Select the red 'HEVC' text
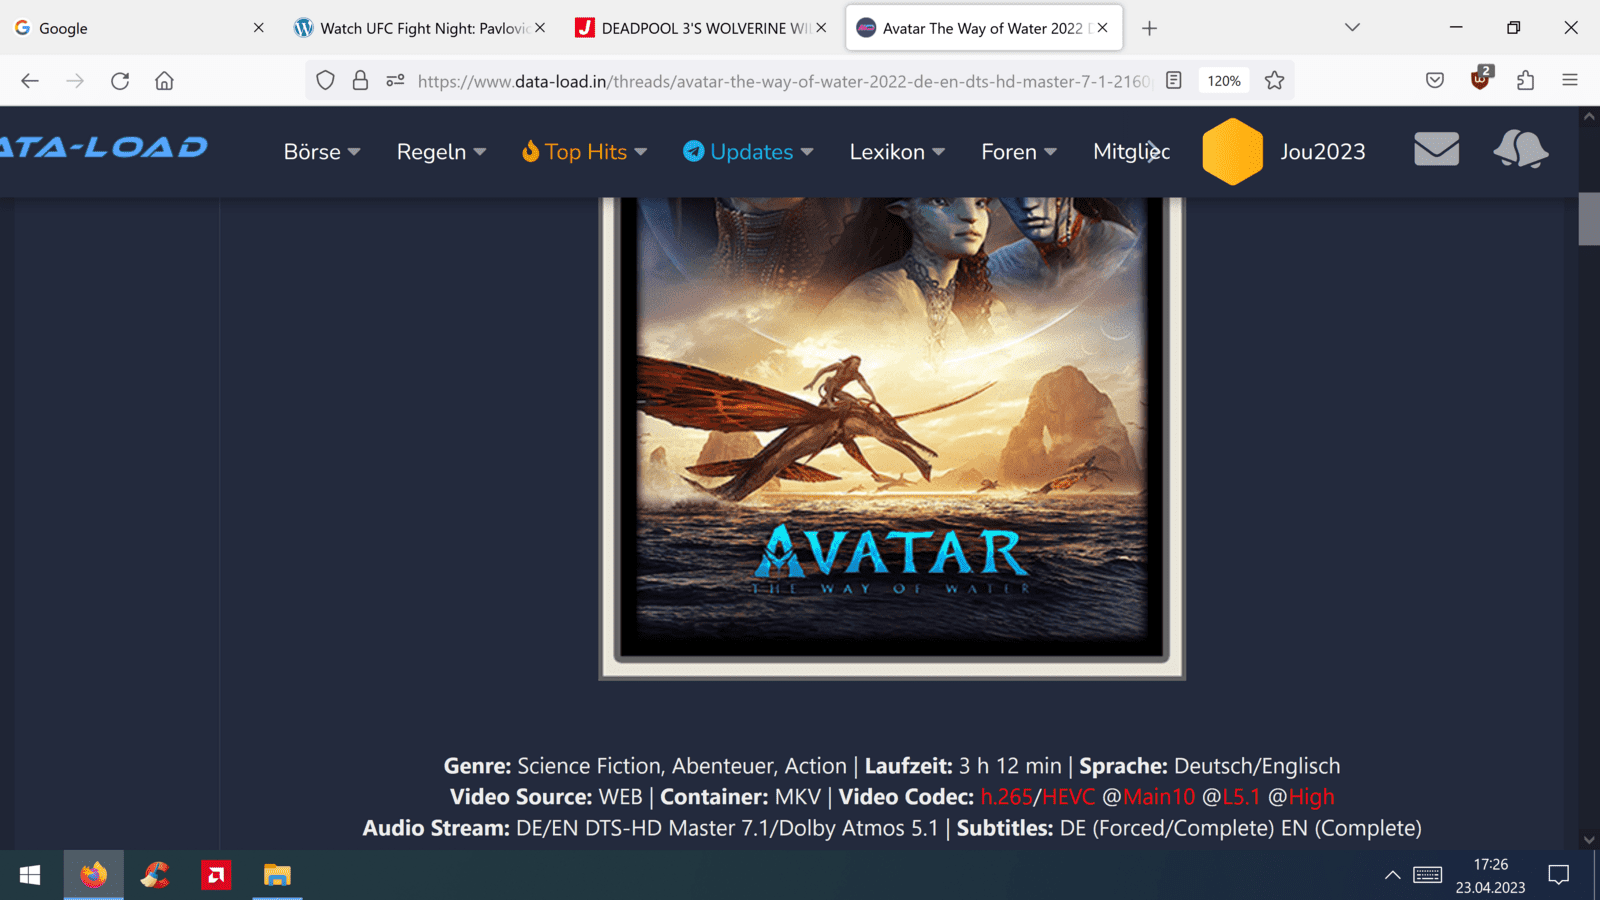Viewport: 1600px width, 900px height. coord(1069,797)
